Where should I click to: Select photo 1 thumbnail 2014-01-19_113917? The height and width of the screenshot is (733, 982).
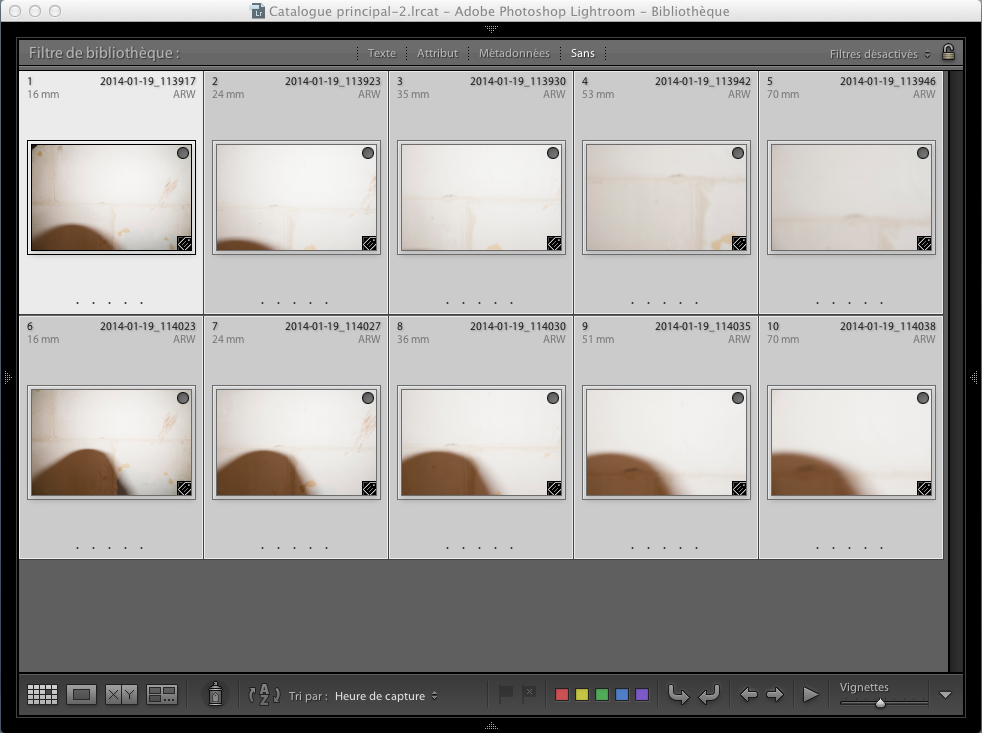coord(111,197)
